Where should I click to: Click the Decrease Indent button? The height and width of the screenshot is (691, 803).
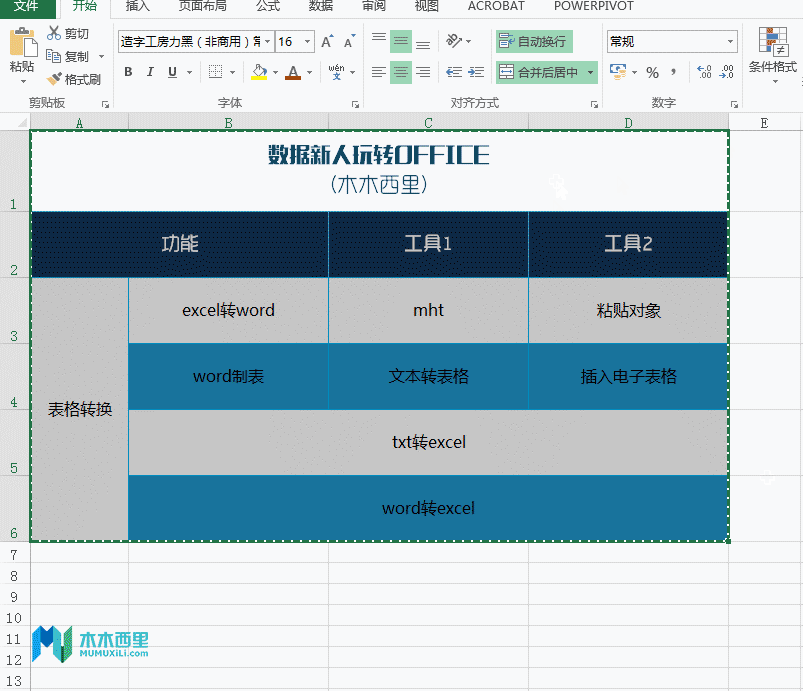(455, 71)
